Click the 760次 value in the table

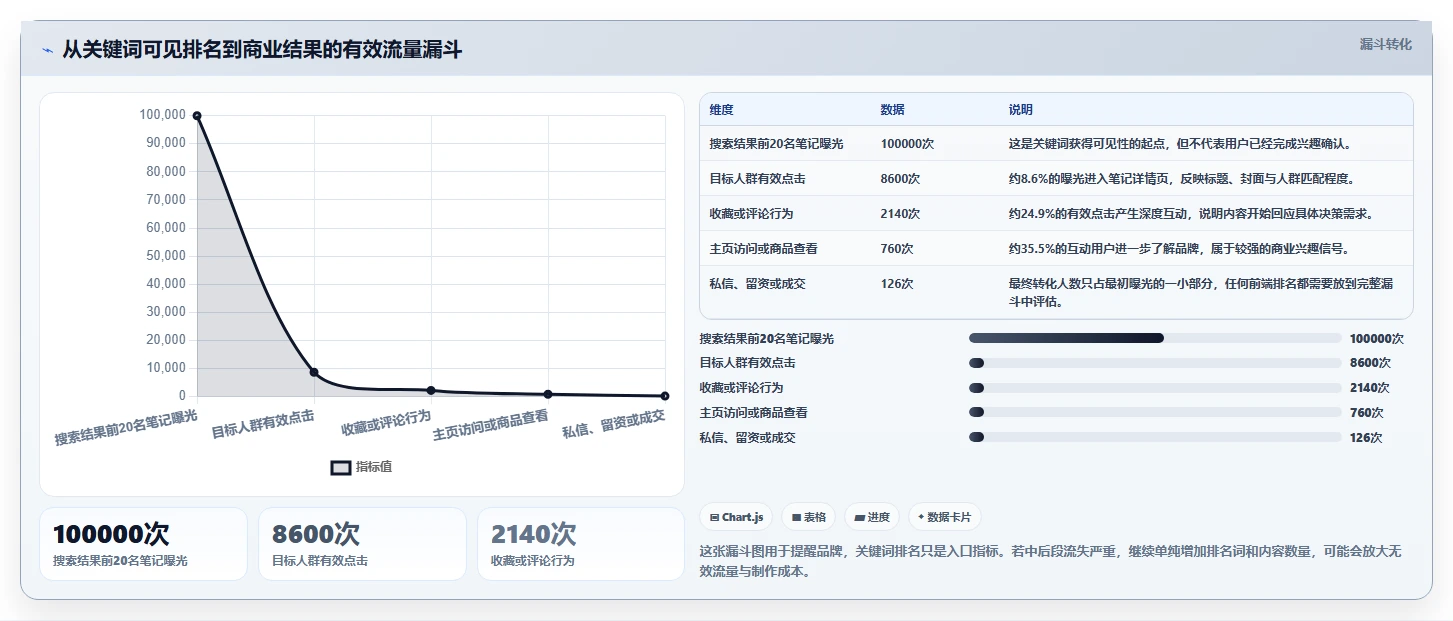(x=897, y=249)
